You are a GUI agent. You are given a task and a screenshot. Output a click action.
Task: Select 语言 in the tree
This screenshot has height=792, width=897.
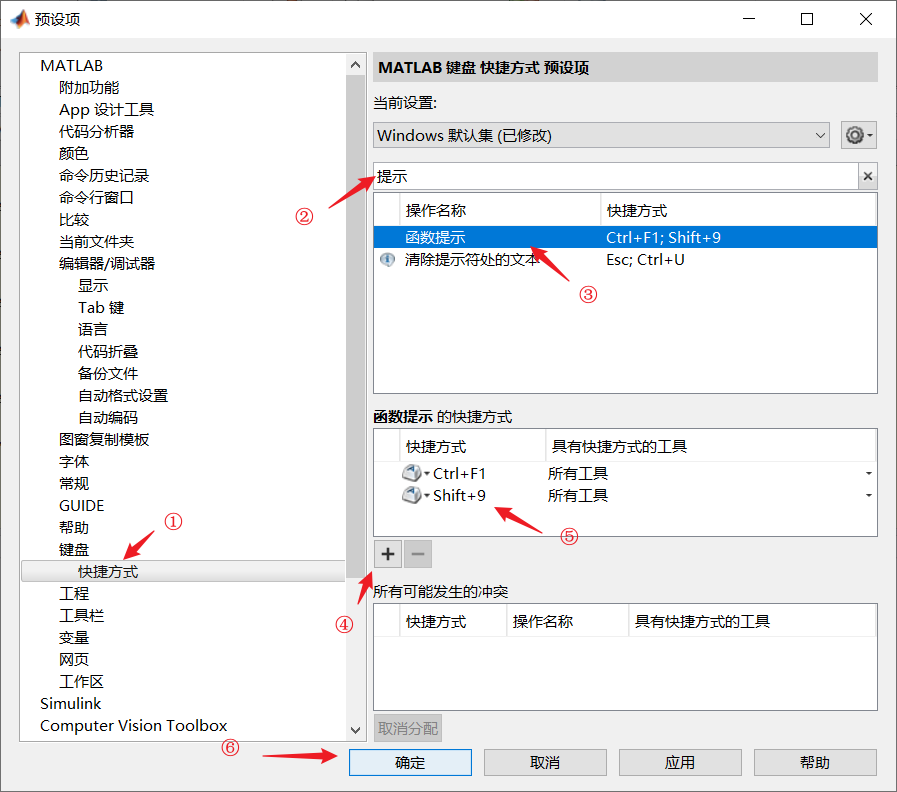coord(93,330)
